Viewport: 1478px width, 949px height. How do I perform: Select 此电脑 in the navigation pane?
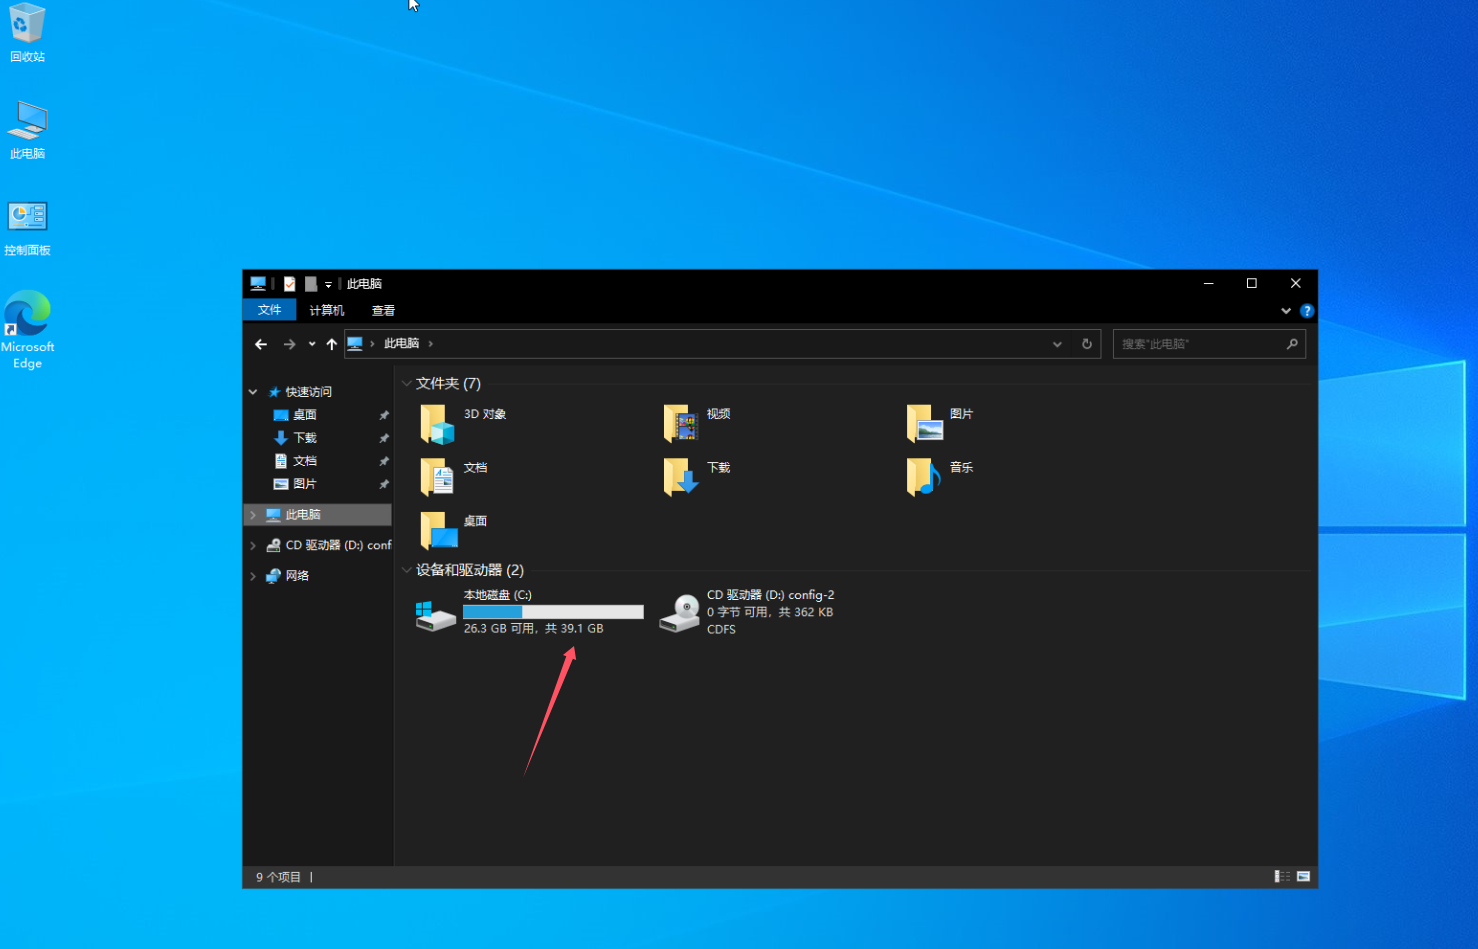303,515
